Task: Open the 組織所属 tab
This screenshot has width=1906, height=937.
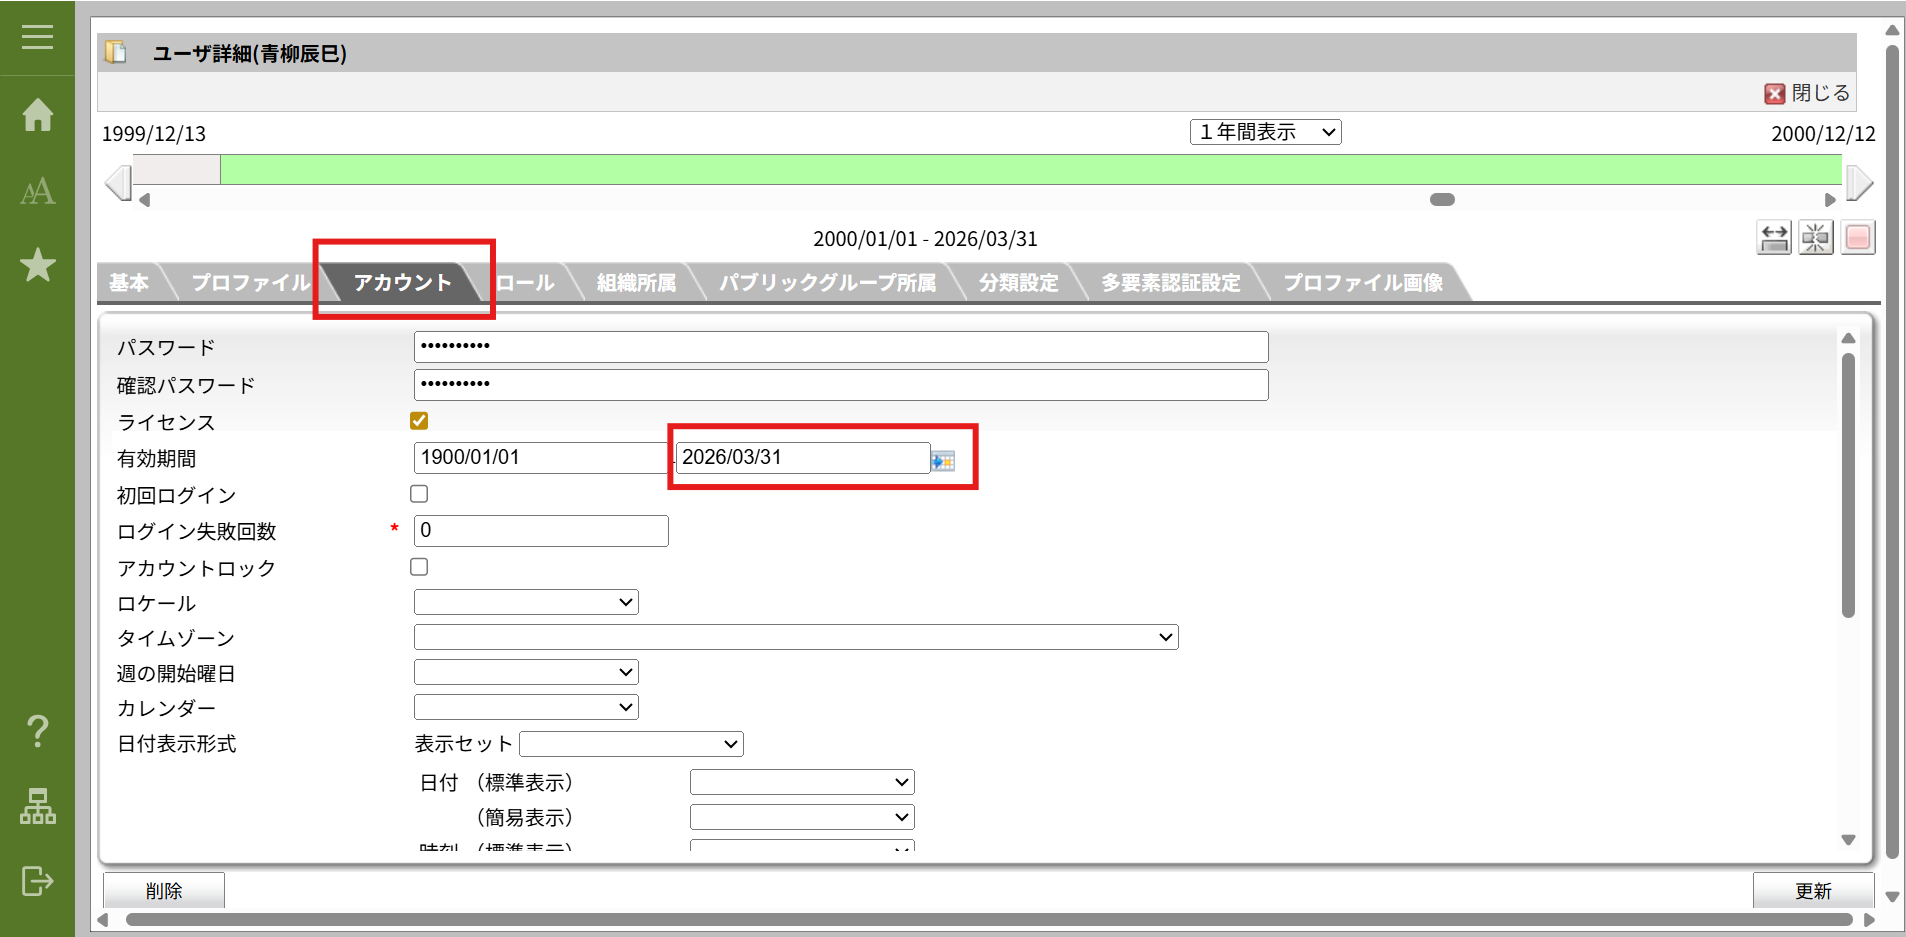Action: pyautogui.click(x=636, y=283)
